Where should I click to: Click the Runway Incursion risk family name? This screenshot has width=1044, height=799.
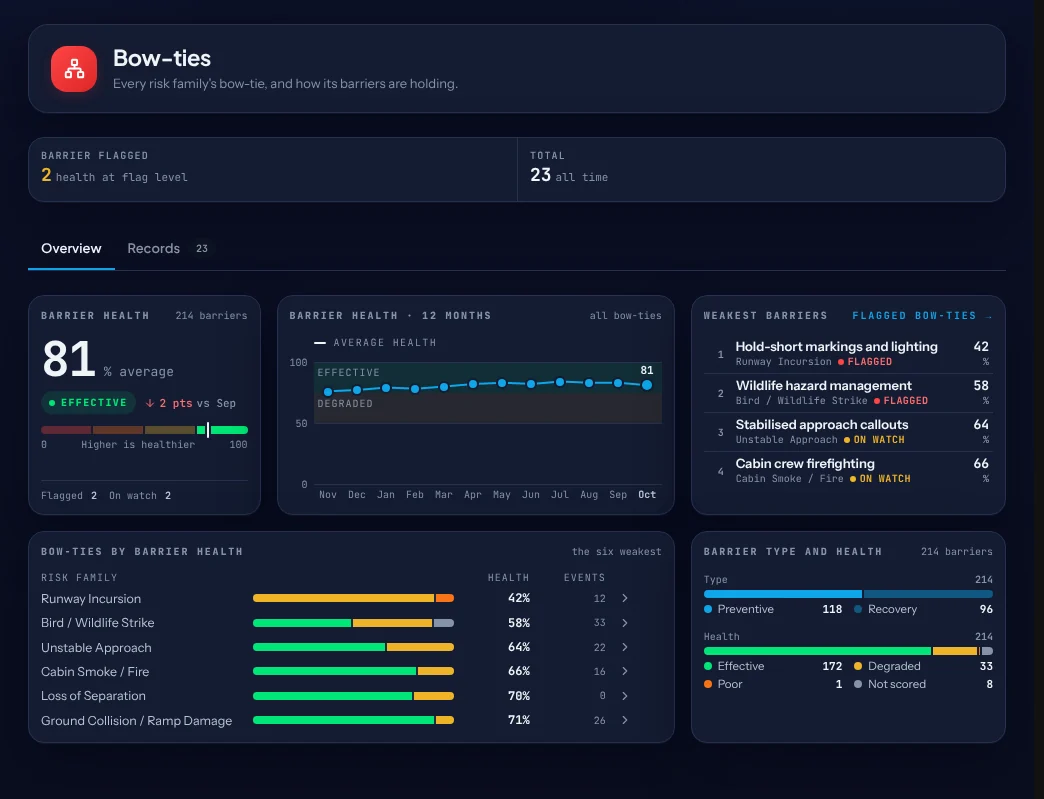[91, 599]
